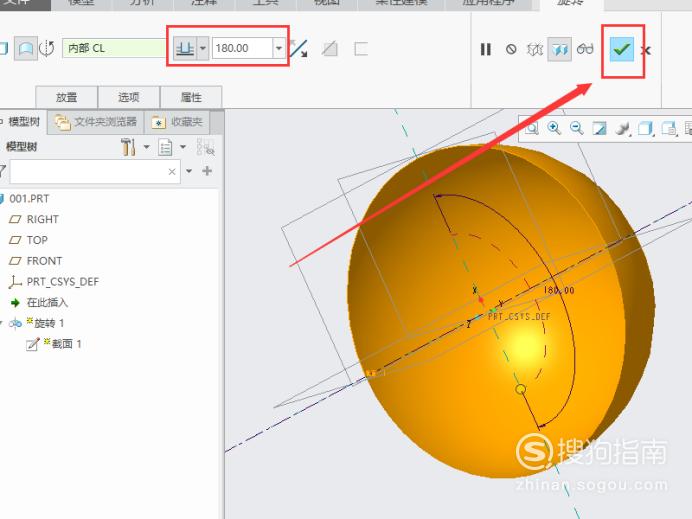
Task: Open the 放置 placement tab
Action: click(66, 97)
